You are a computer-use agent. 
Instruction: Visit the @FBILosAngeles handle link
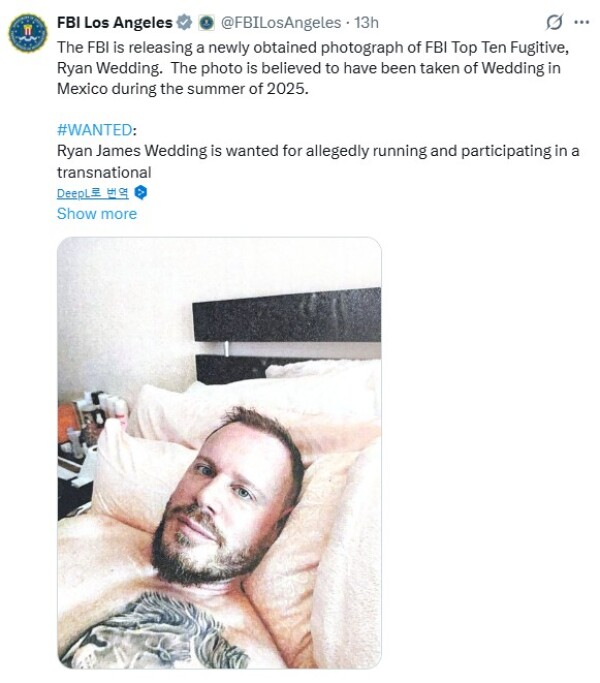click(x=281, y=23)
